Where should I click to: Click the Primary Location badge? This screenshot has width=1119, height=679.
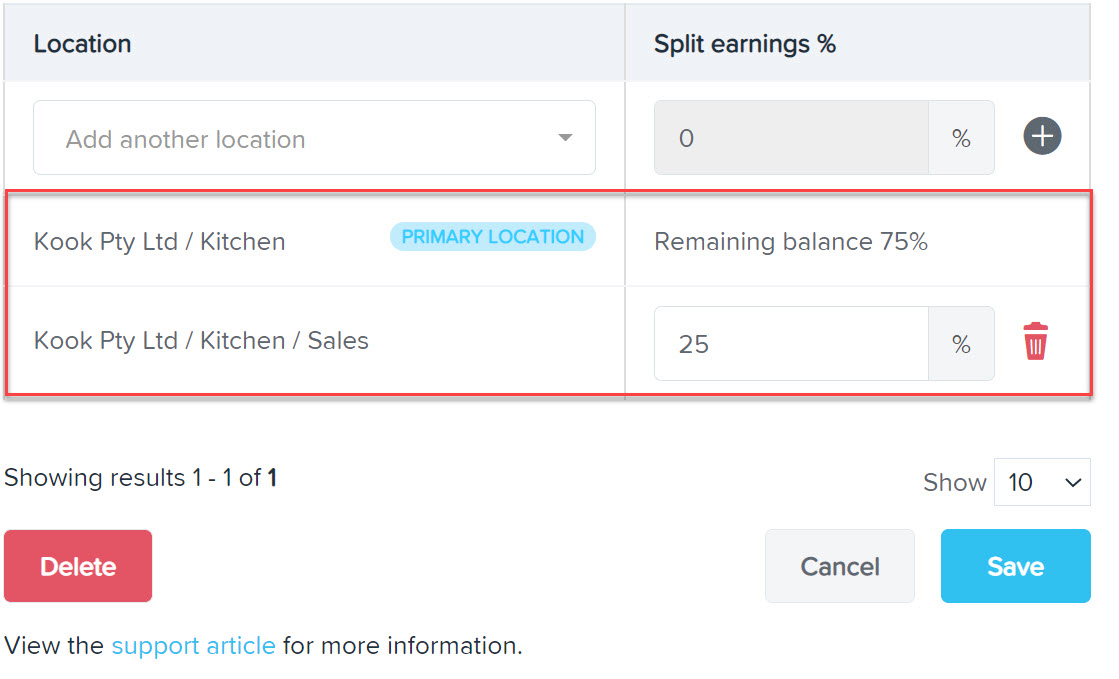[x=492, y=236]
